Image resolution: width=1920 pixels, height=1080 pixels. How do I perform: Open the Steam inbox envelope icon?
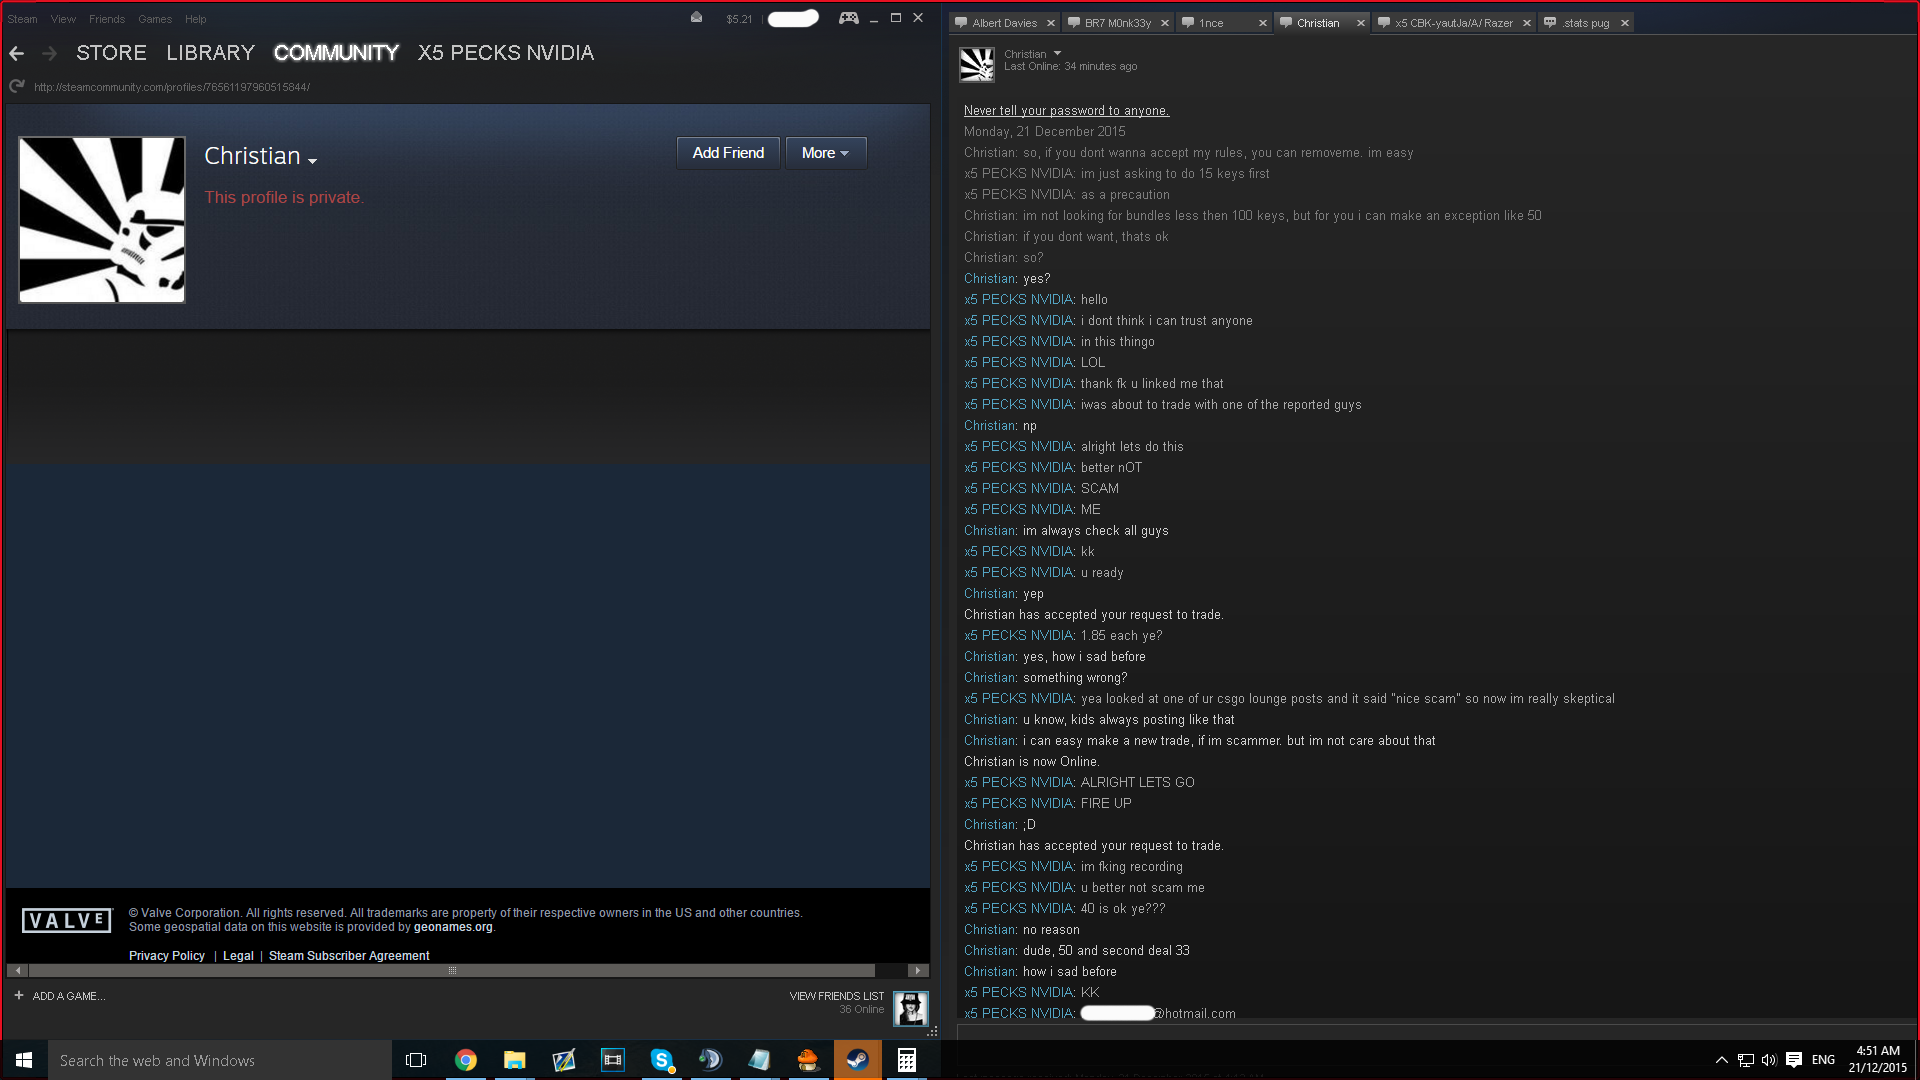[696, 17]
